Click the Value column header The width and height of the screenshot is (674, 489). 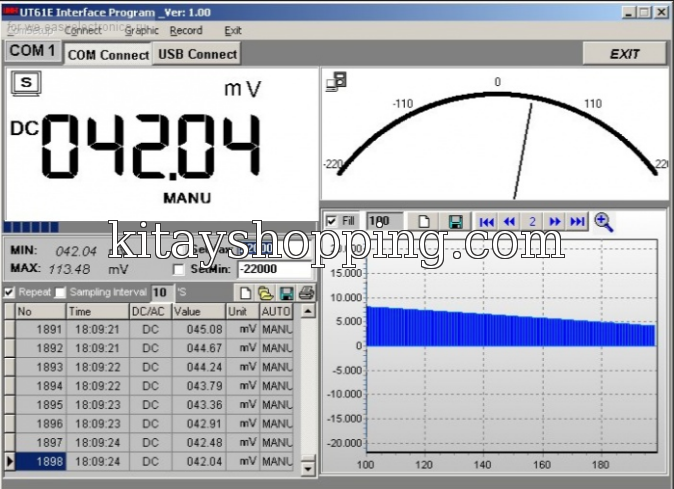(199, 312)
